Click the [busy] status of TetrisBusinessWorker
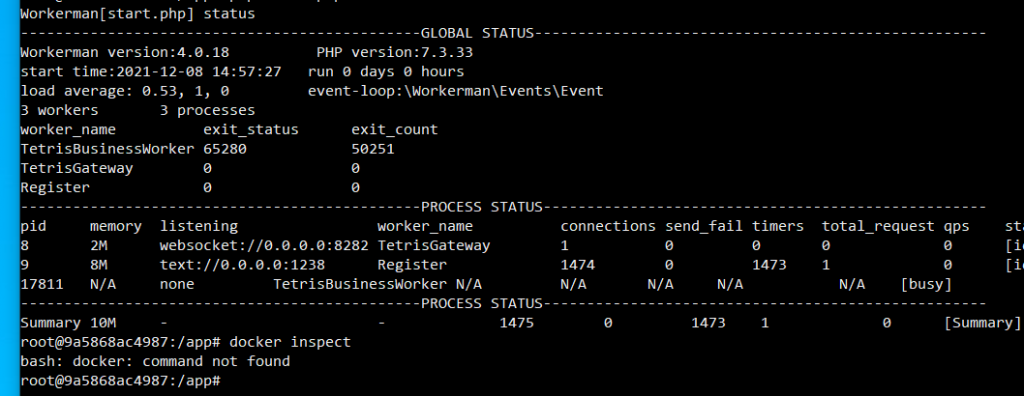Screen dimensions: 1024x396 click(x=925, y=284)
